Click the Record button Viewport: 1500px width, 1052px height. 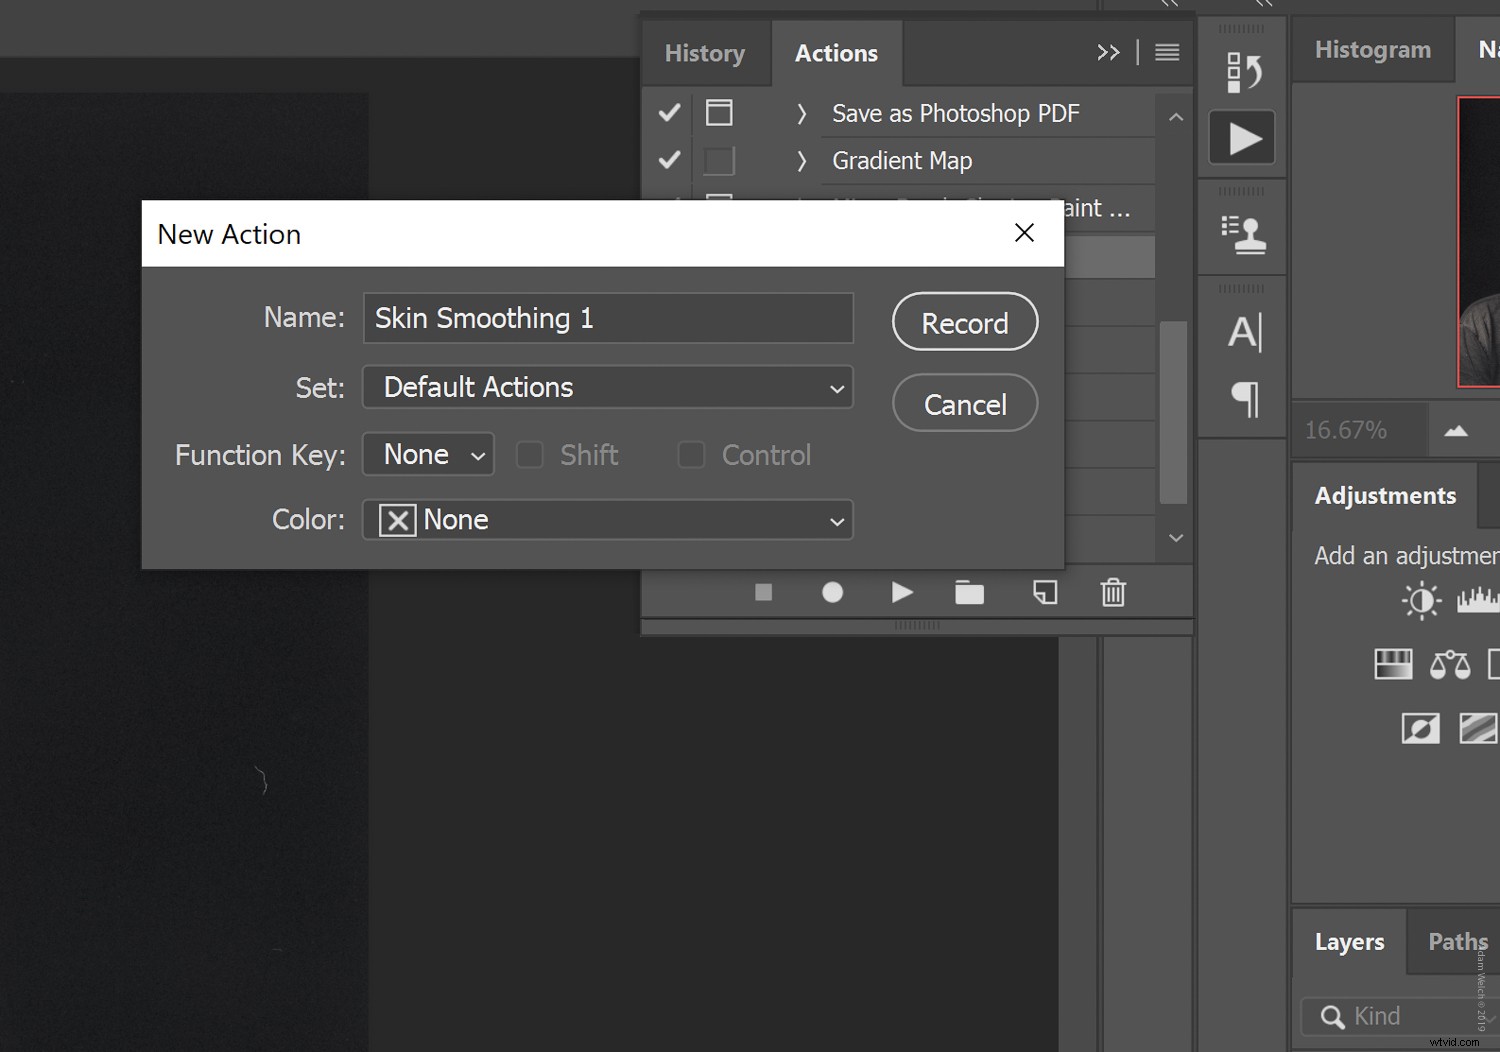(x=964, y=322)
